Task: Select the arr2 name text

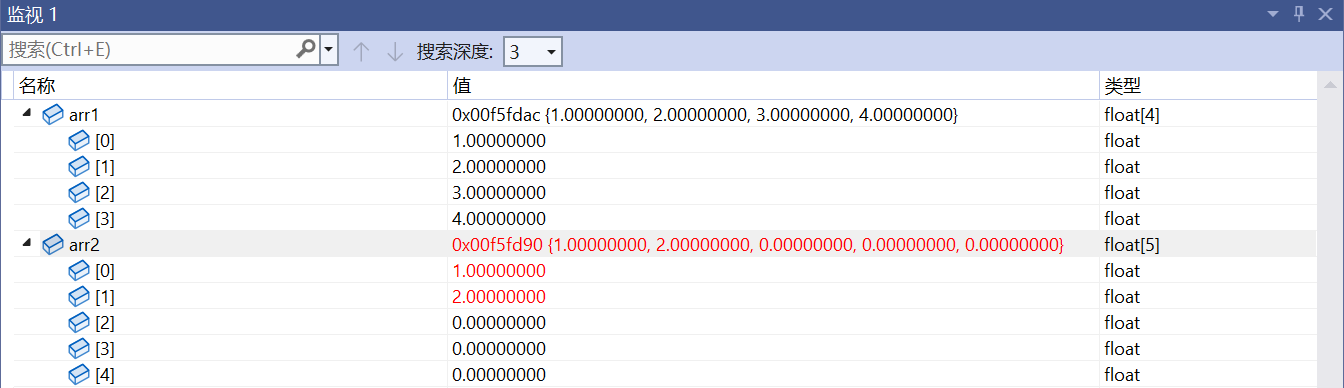Action: click(84, 246)
